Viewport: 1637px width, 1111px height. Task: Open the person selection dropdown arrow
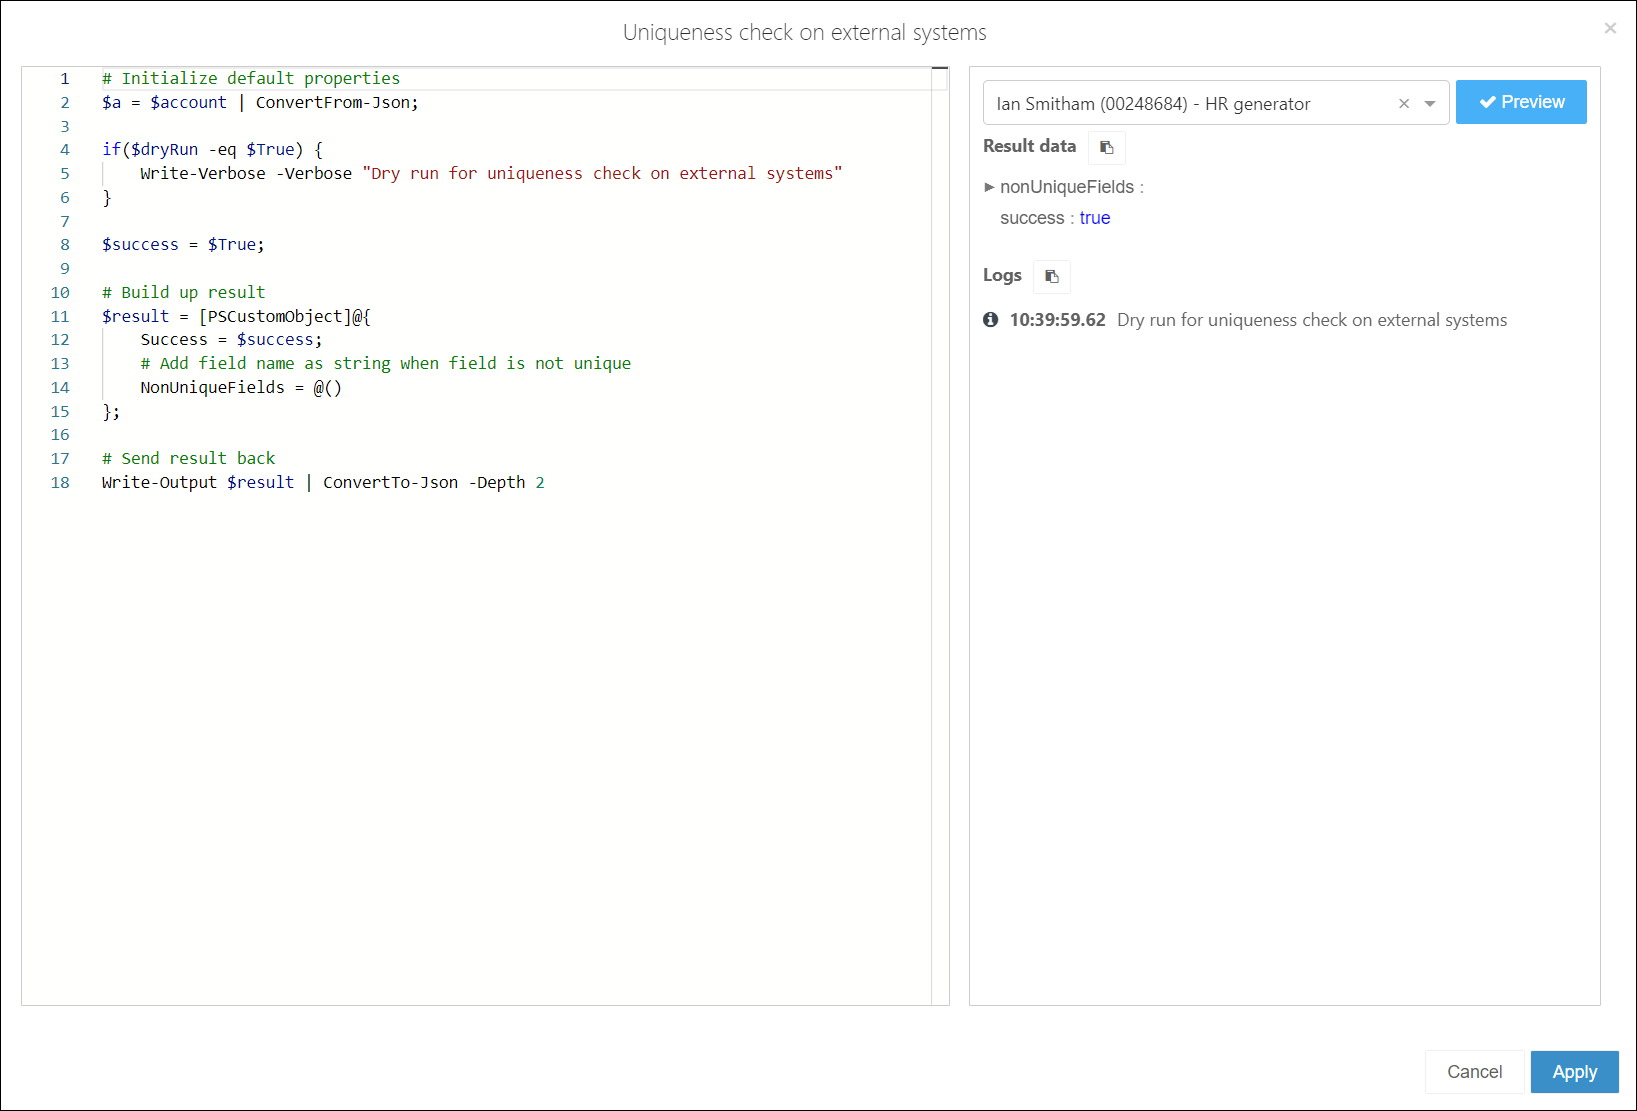click(x=1430, y=103)
